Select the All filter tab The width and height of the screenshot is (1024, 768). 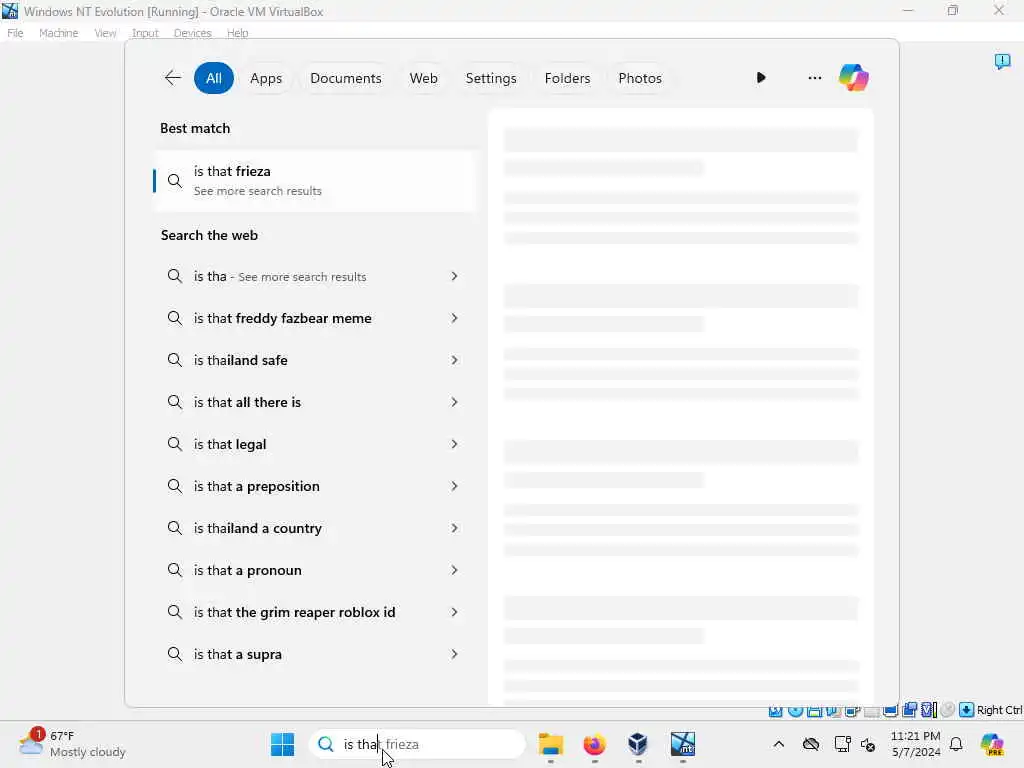tap(214, 78)
